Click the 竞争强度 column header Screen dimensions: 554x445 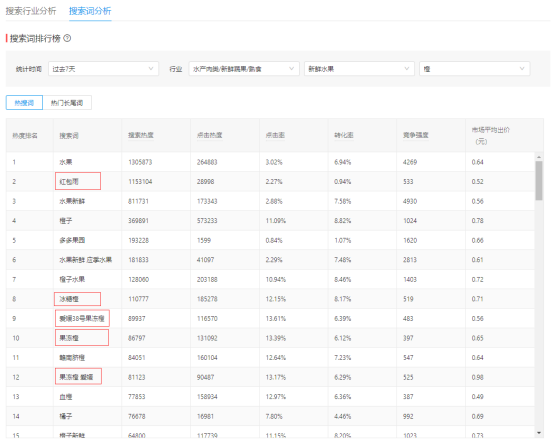416,135
